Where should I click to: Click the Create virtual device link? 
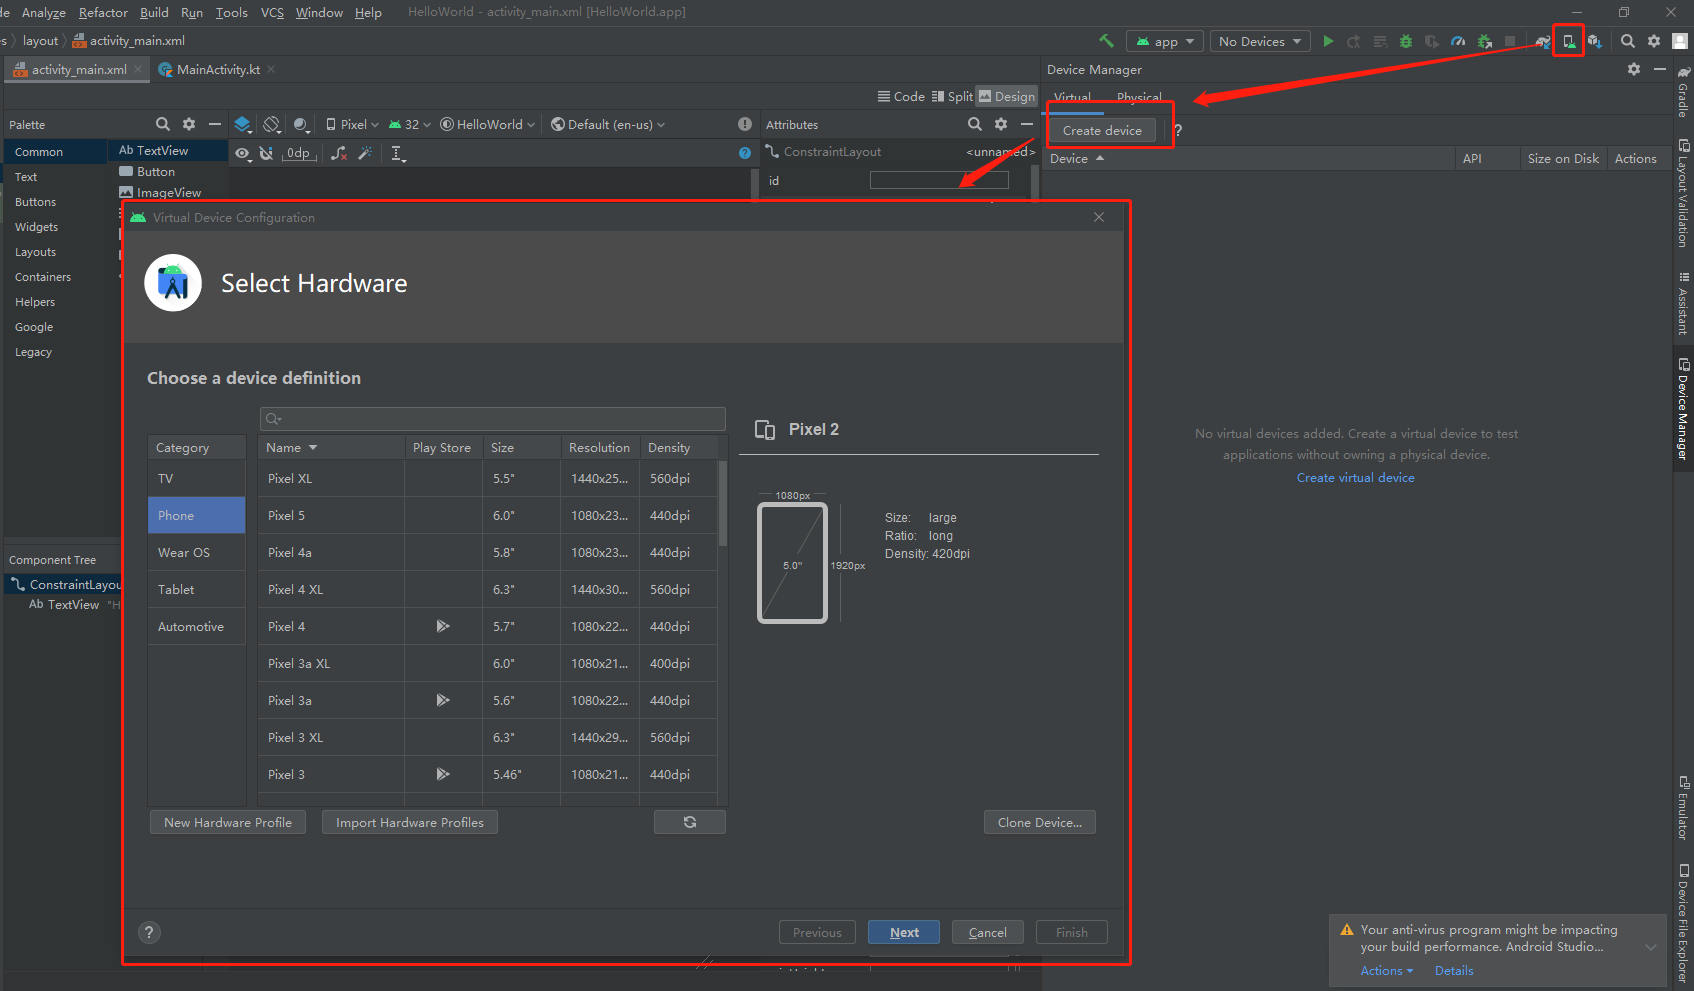[x=1356, y=477]
